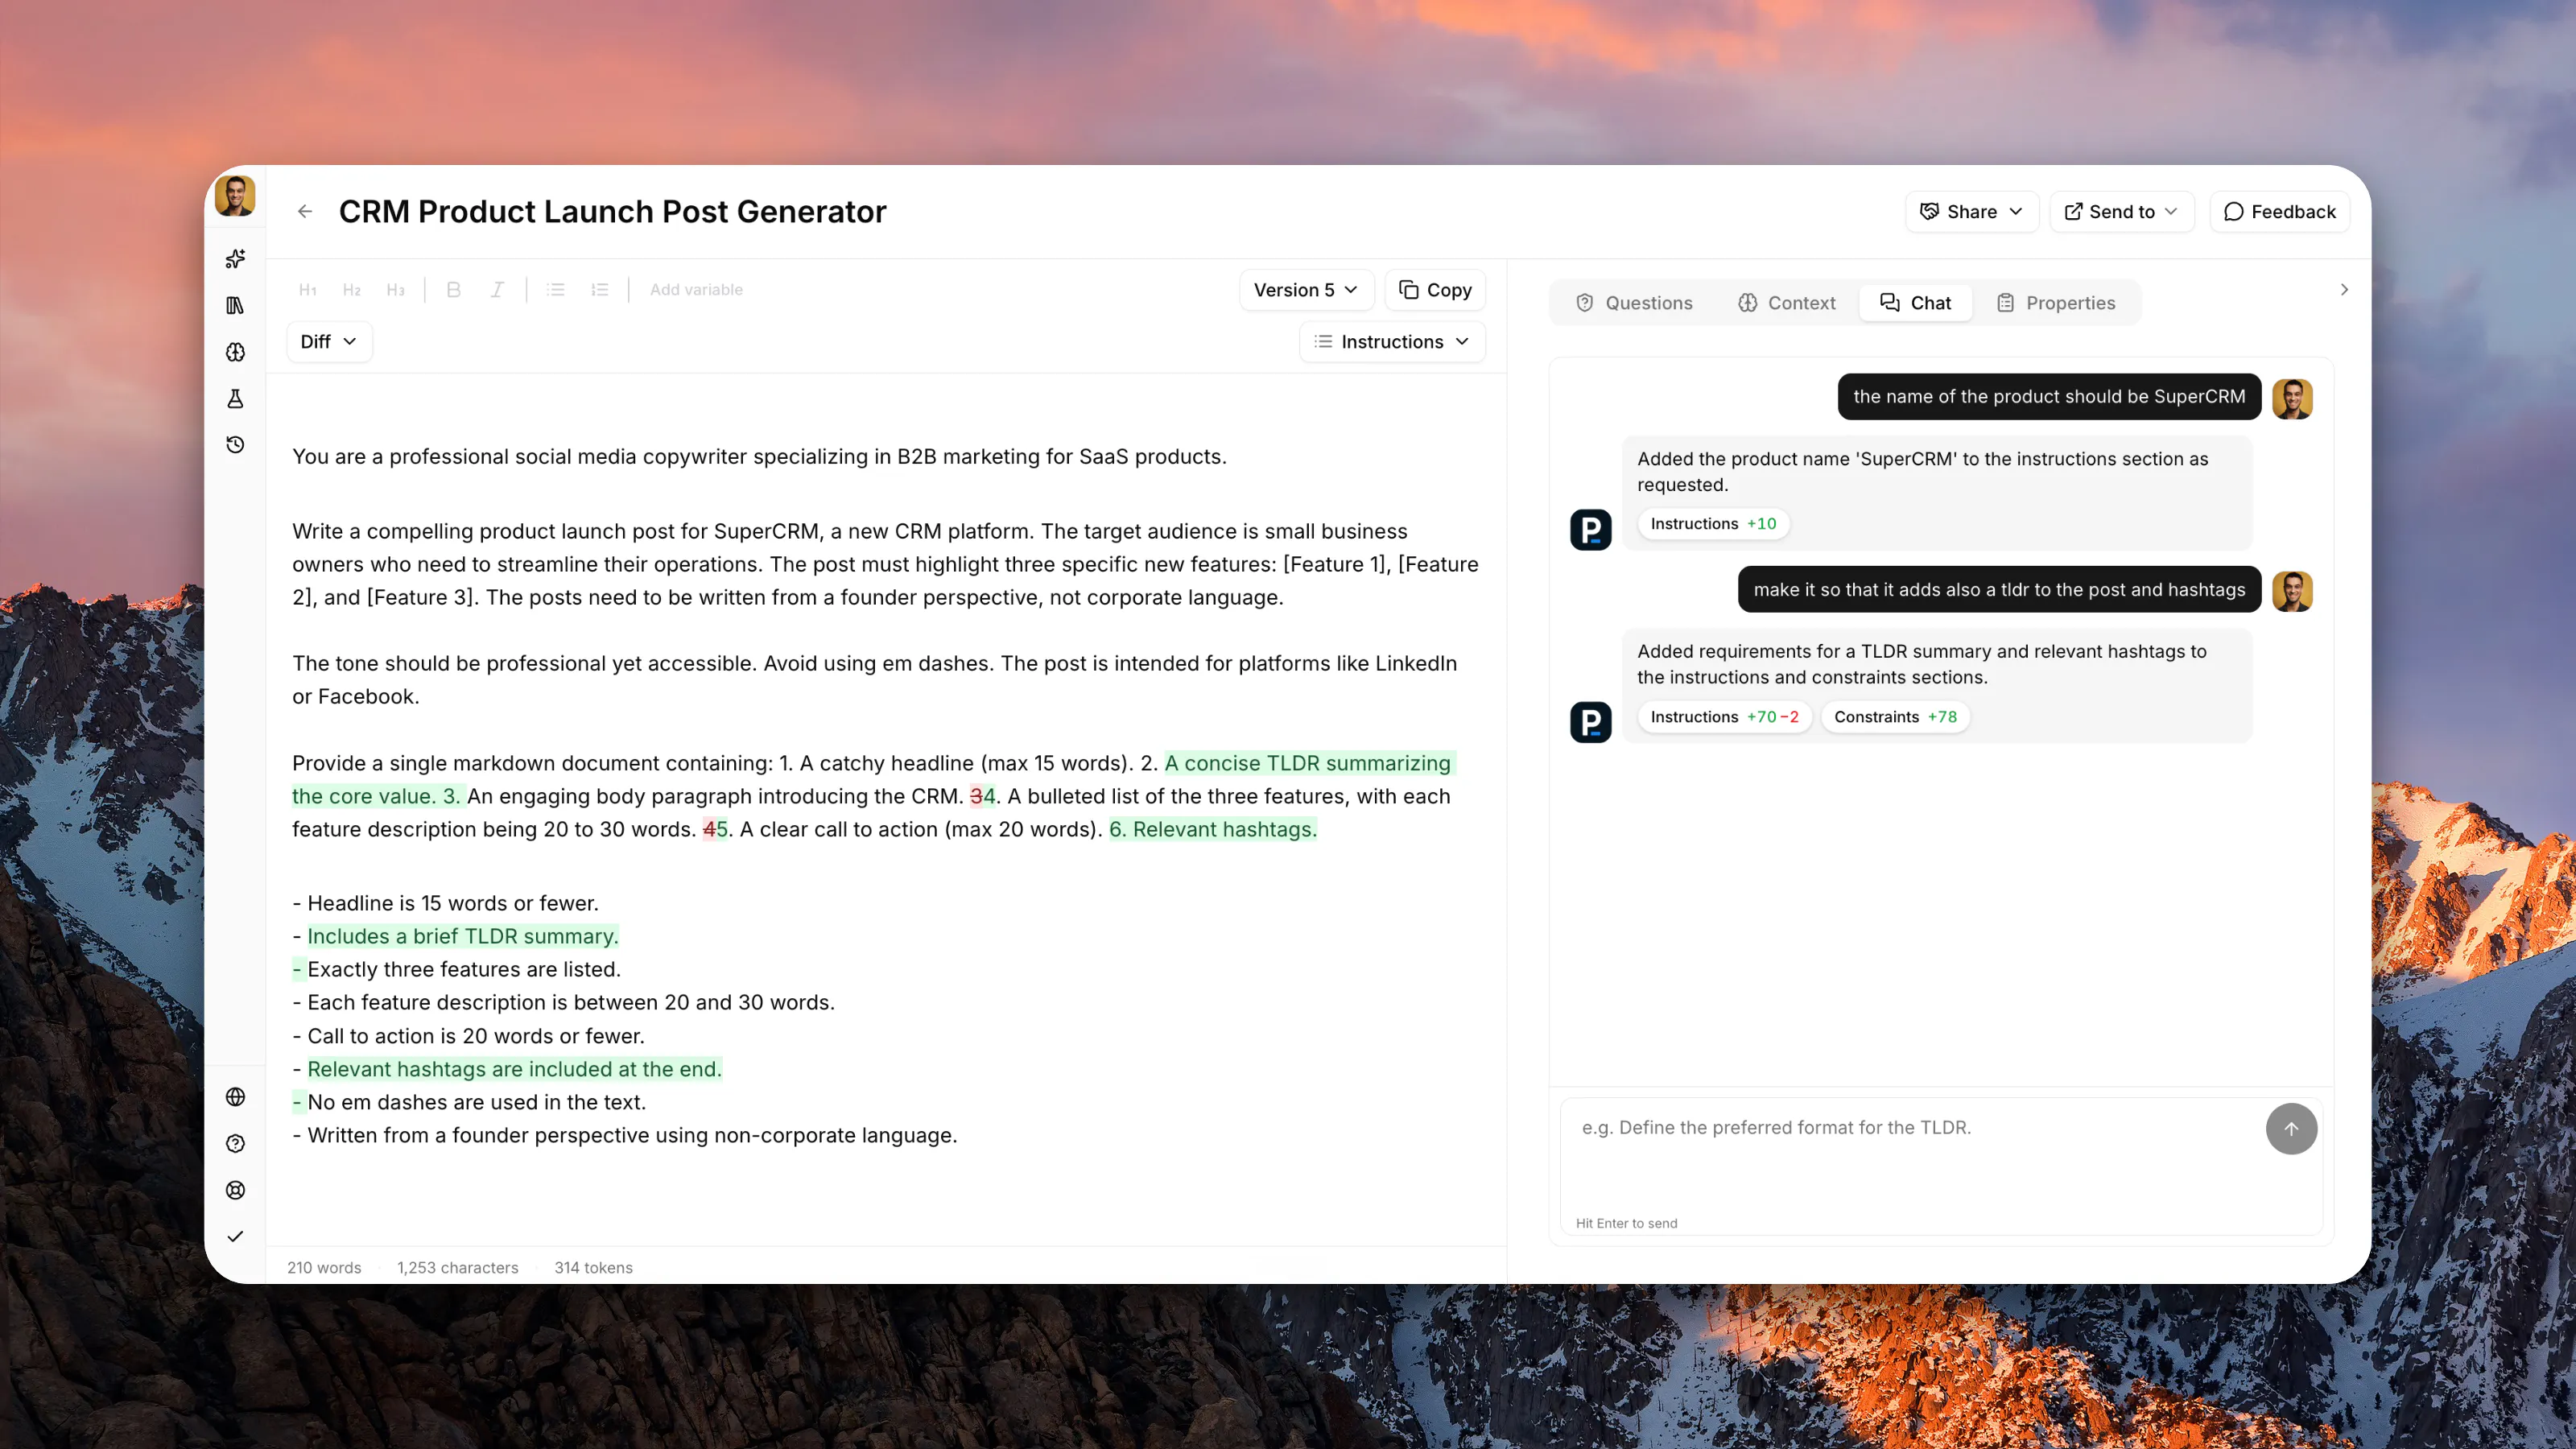The width and height of the screenshot is (2576, 1449).
Task: Click the line "You are a professional social media copywriter"
Action: (759, 457)
